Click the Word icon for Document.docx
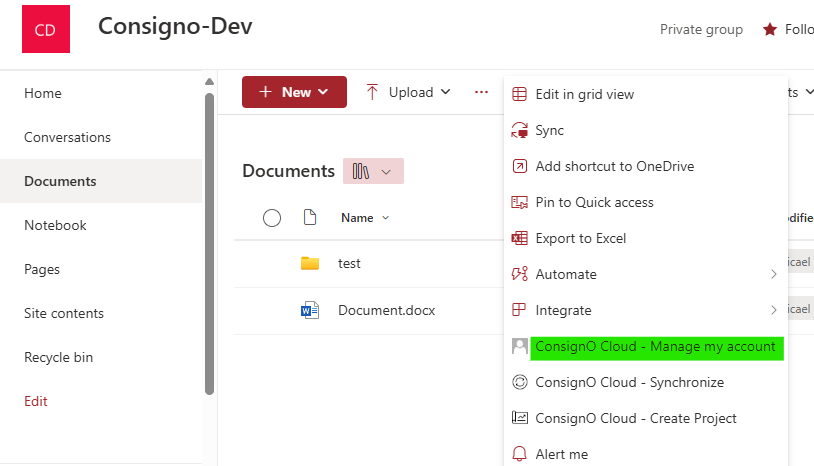 point(310,310)
